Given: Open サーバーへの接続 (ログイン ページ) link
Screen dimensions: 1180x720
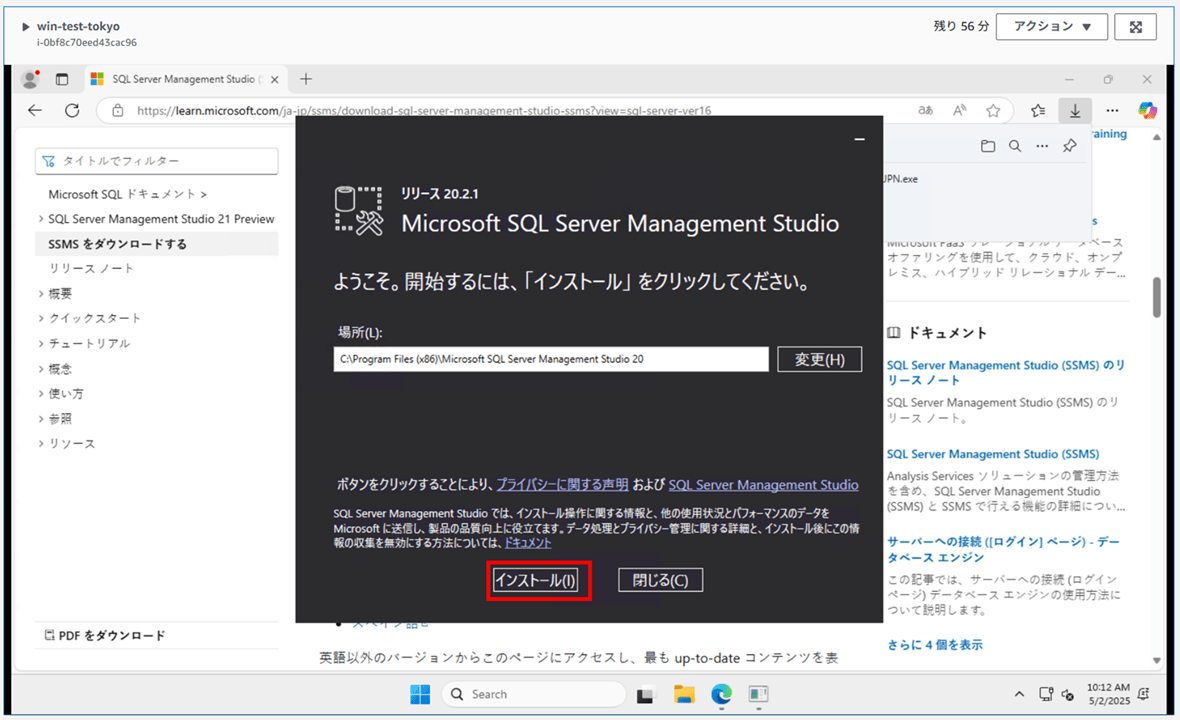Looking at the screenshot, I should pyautogui.click(x=1003, y=549).
